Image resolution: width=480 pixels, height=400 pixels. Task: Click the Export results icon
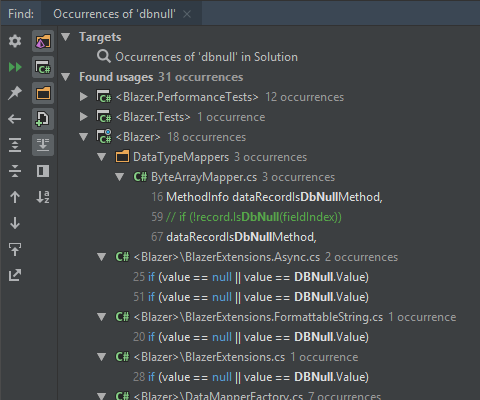(x=15, y=275)
